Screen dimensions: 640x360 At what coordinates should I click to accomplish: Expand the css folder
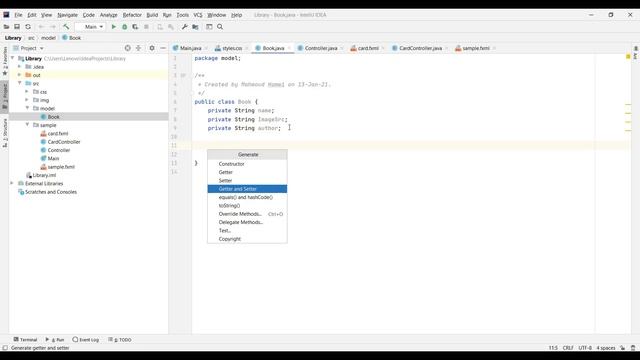click(x=27, y=92)
